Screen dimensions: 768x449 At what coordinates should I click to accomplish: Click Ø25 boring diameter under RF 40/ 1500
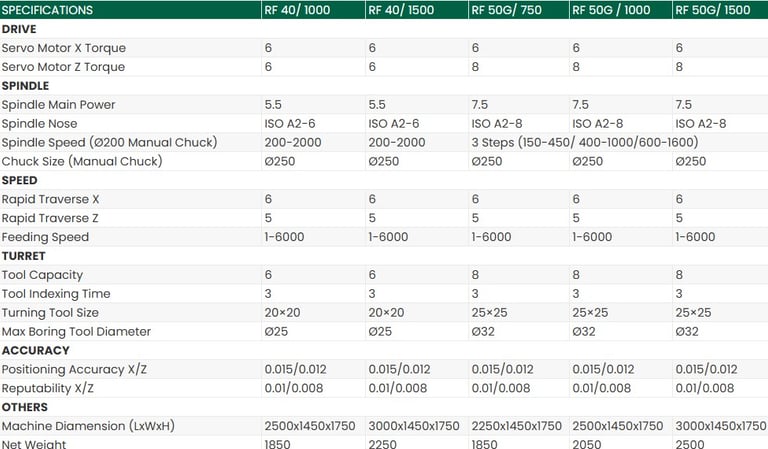[380, 331]
